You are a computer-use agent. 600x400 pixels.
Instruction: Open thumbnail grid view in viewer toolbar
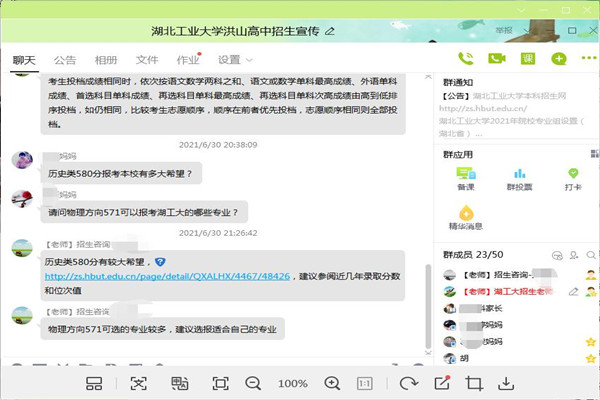(x=94, y=384)
